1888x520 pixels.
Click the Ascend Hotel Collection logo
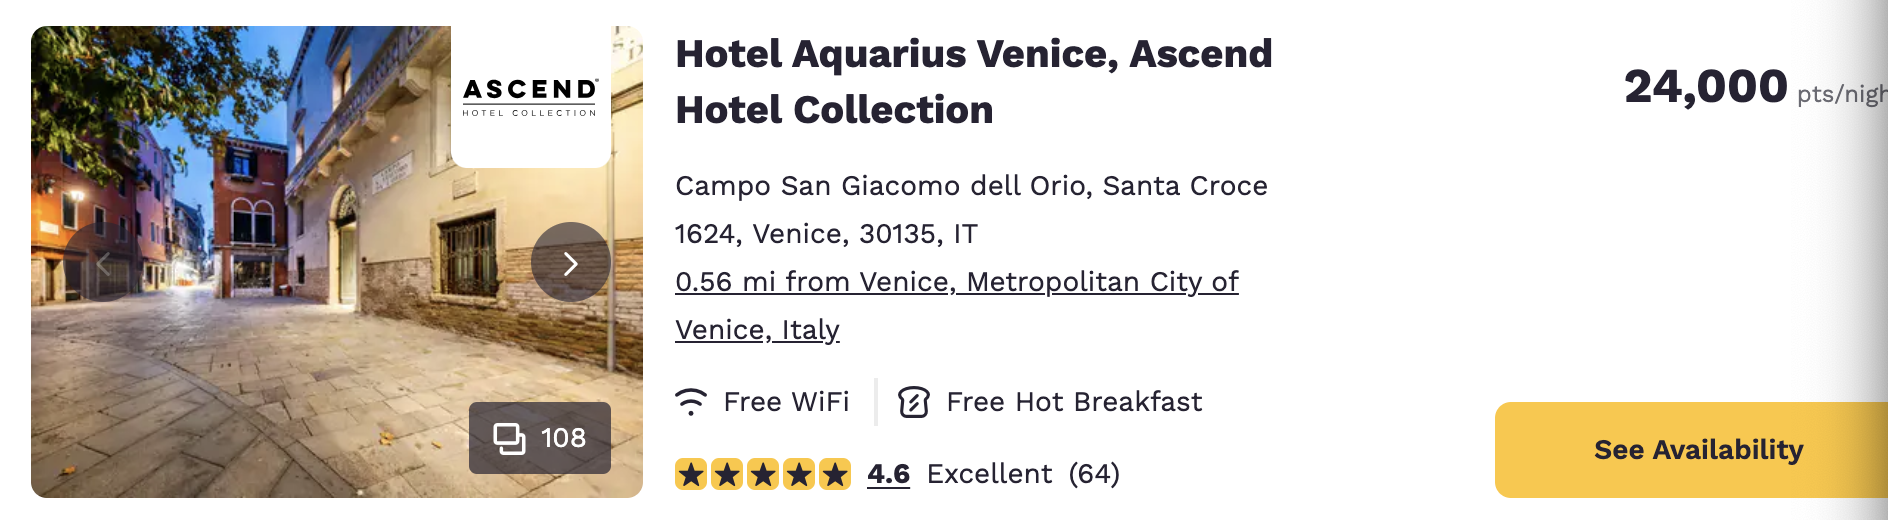tap(530, 98)
